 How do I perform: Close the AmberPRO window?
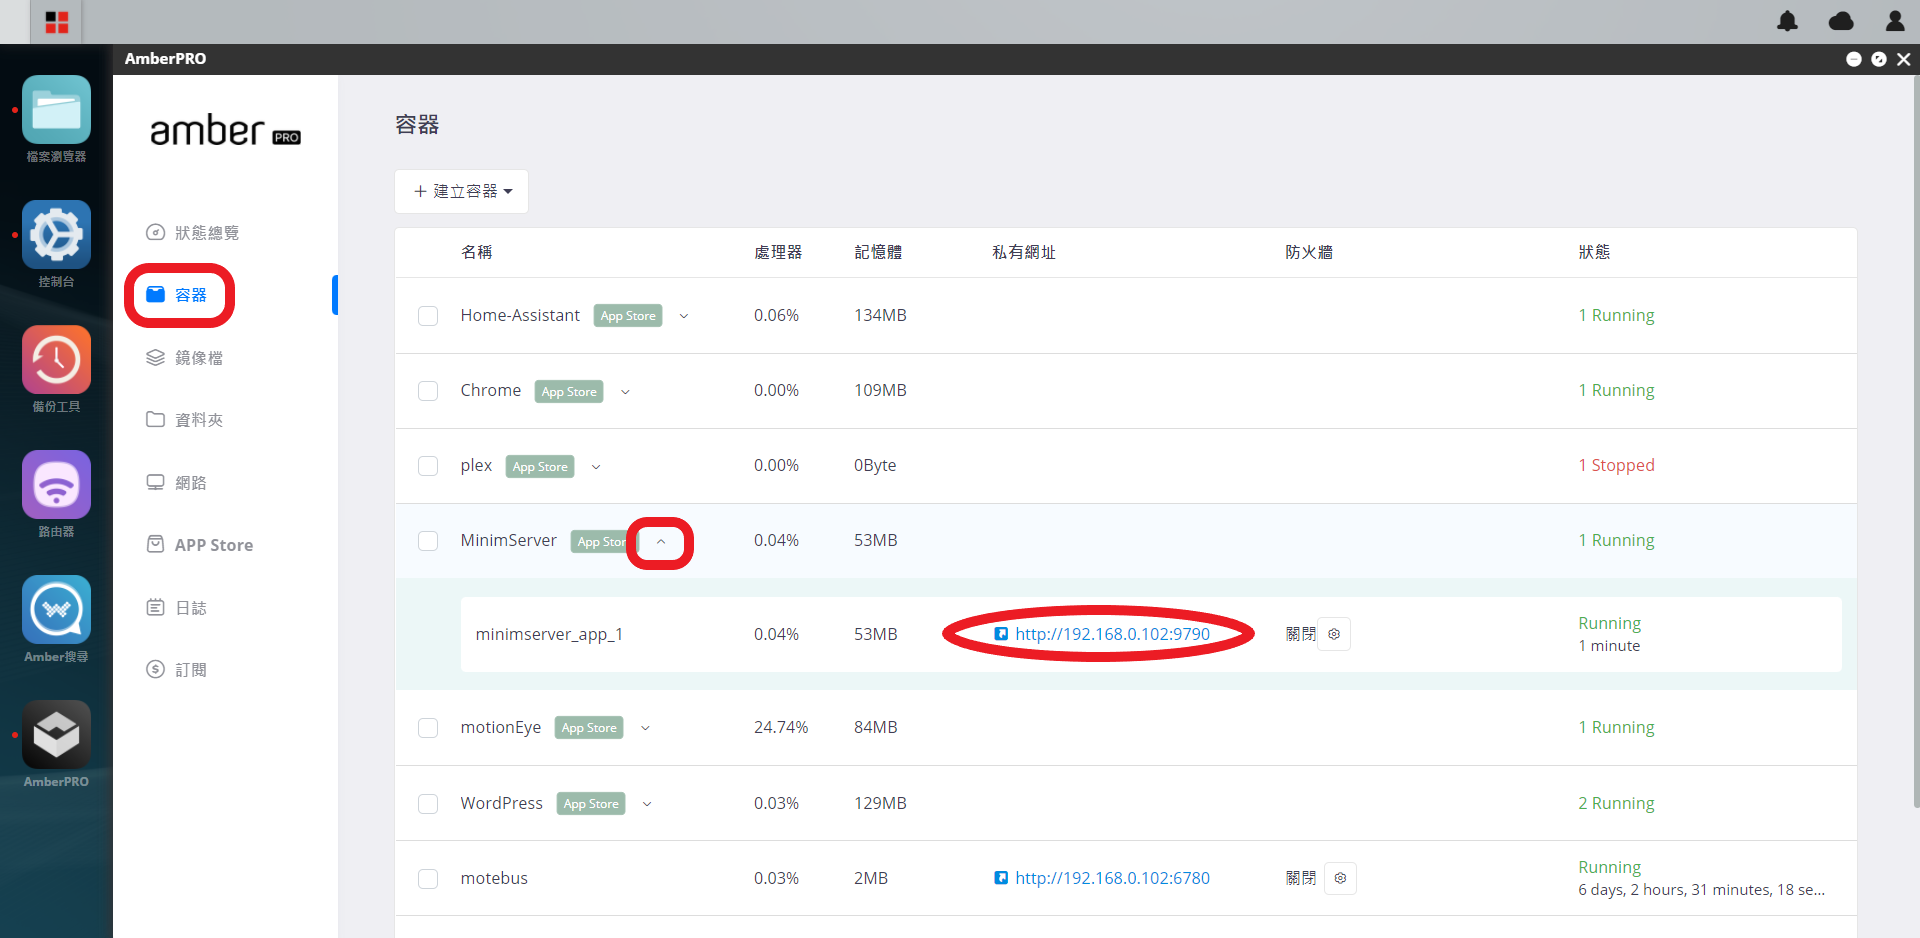pos(1904,59)
